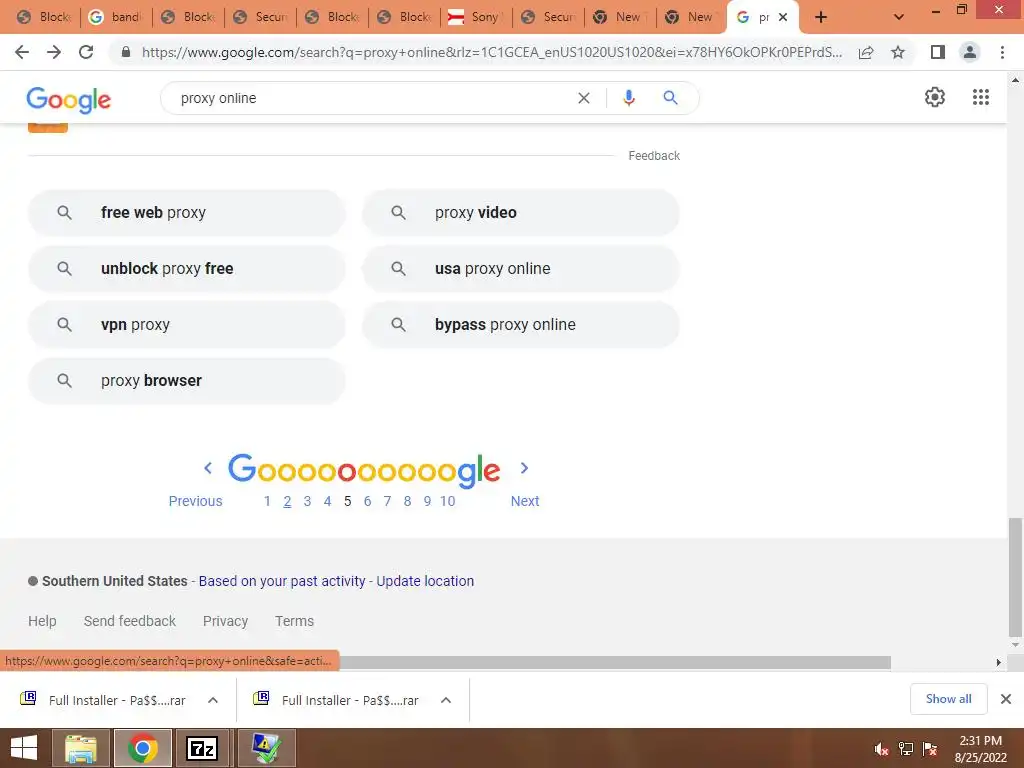Show all downloads
Viewport: 1024px width, 768px height.
948,699
